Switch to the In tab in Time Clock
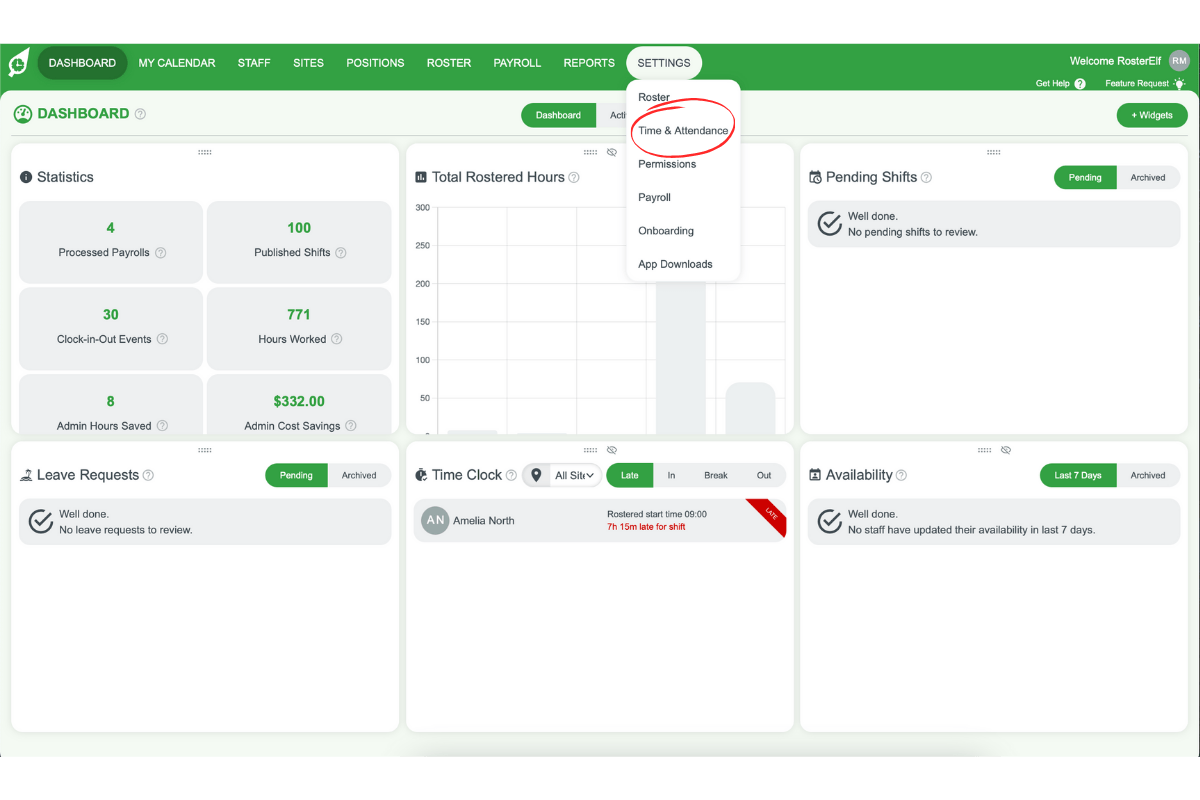 [x=670, y=475]
